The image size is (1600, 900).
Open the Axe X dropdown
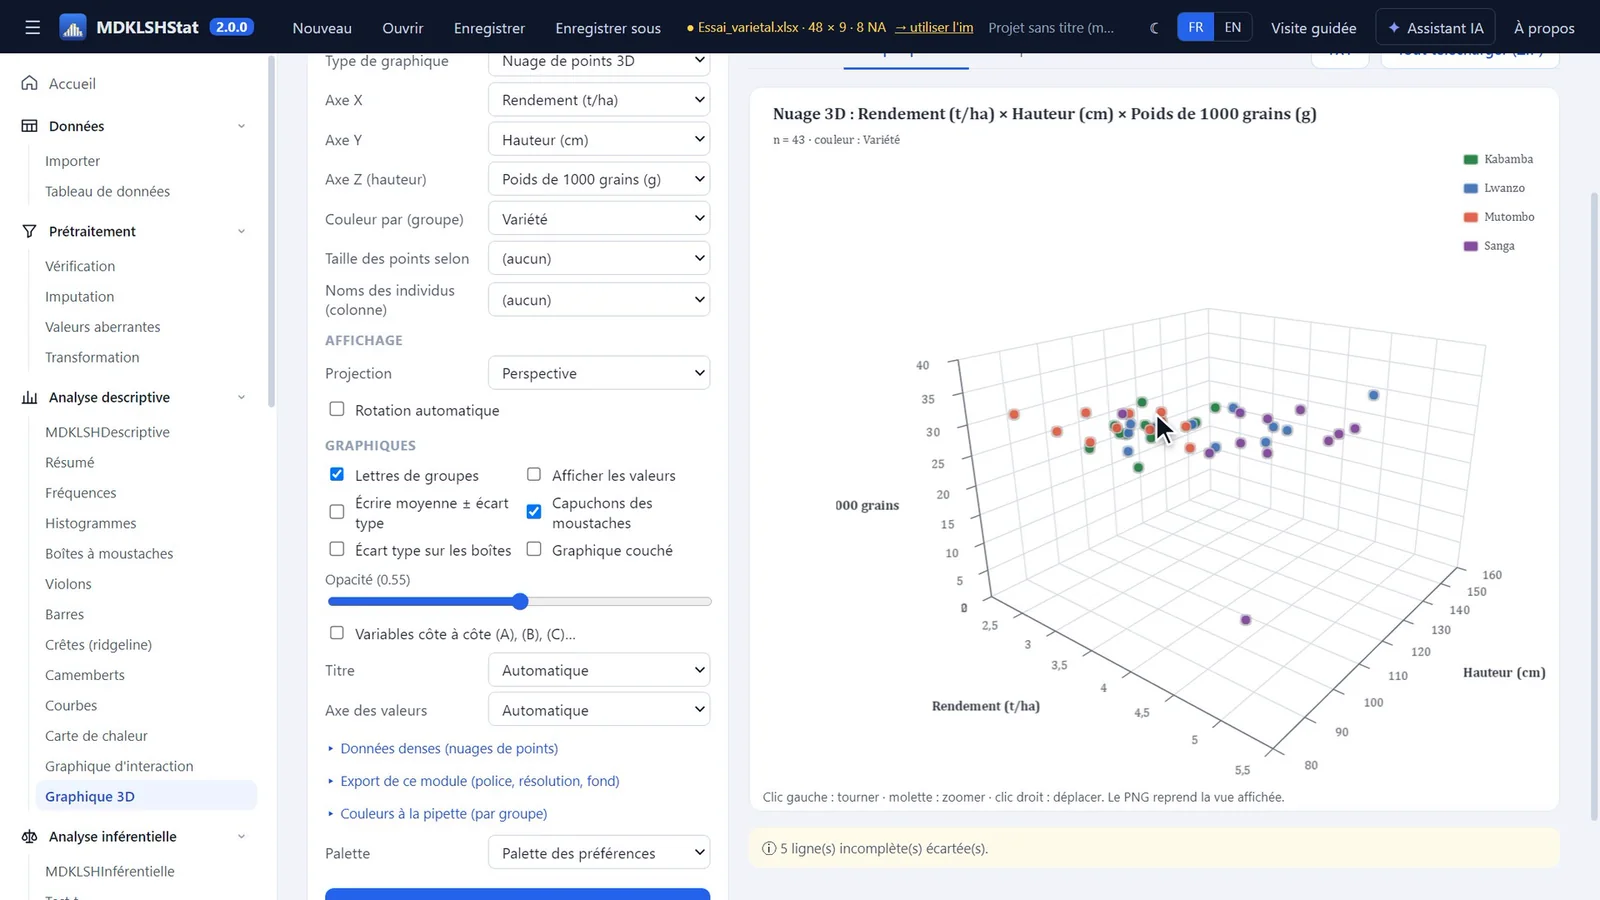pyautogui.click(x=599, y=100)
